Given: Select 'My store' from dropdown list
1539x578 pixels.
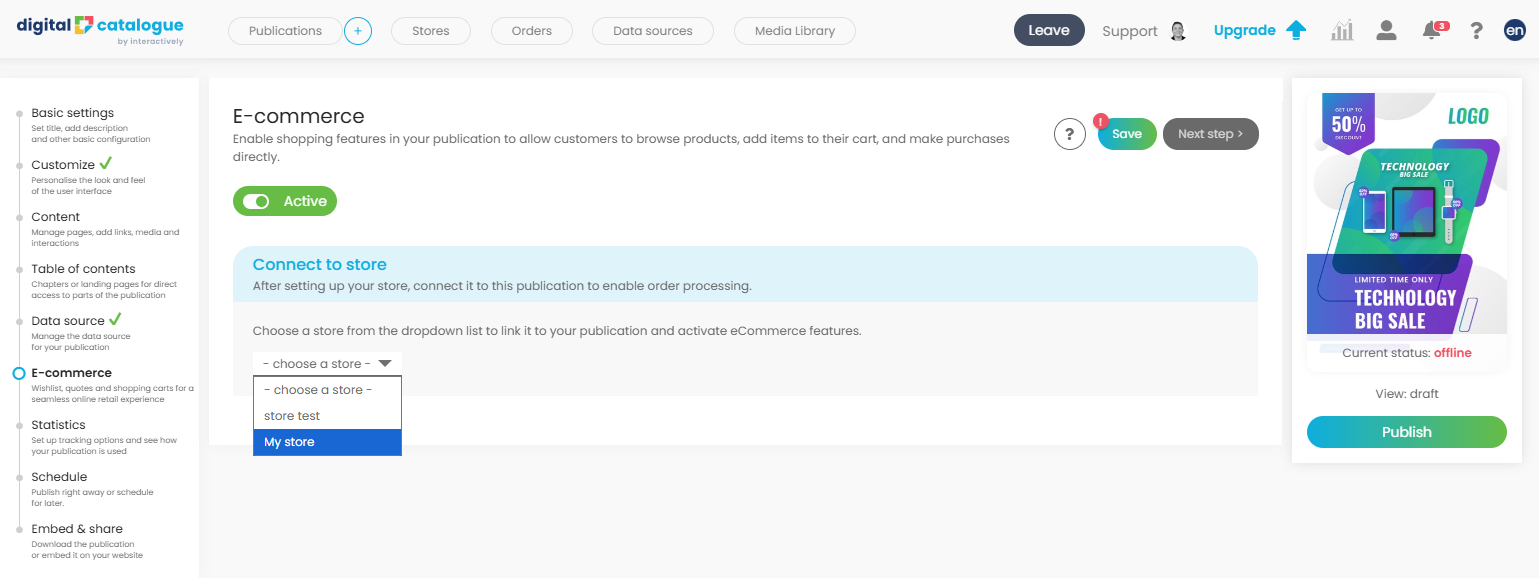Looking at the screenshot, I should pos(327,442).
